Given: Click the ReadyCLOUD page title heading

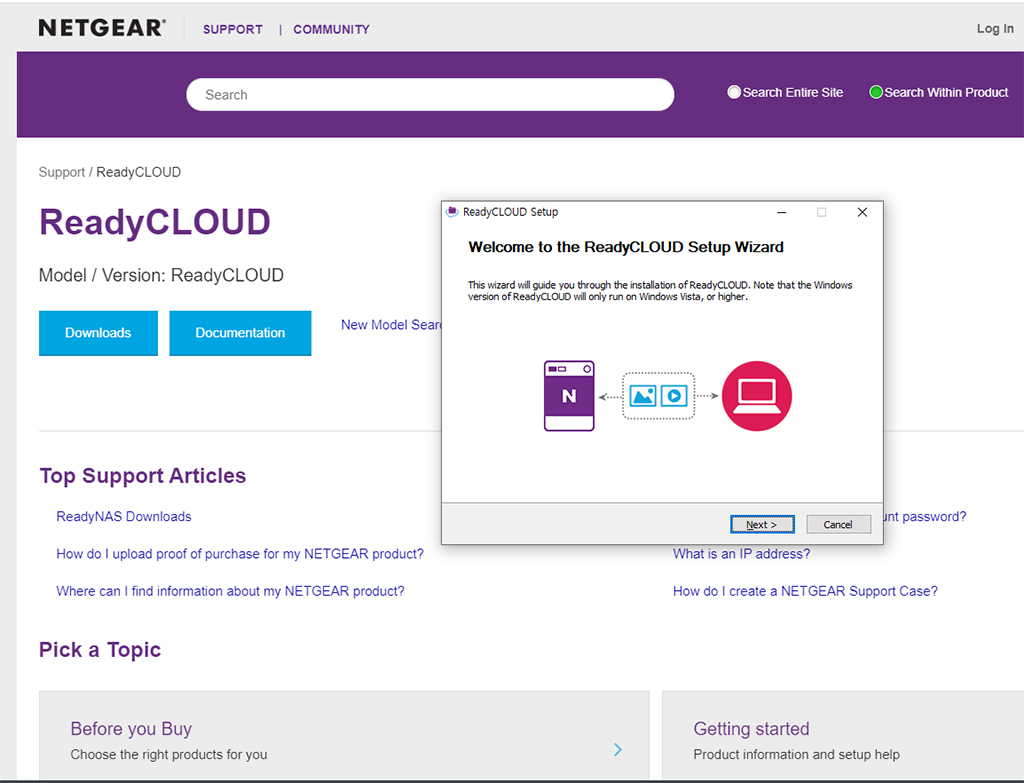Looking at the screenshot, I should (155, 222).
